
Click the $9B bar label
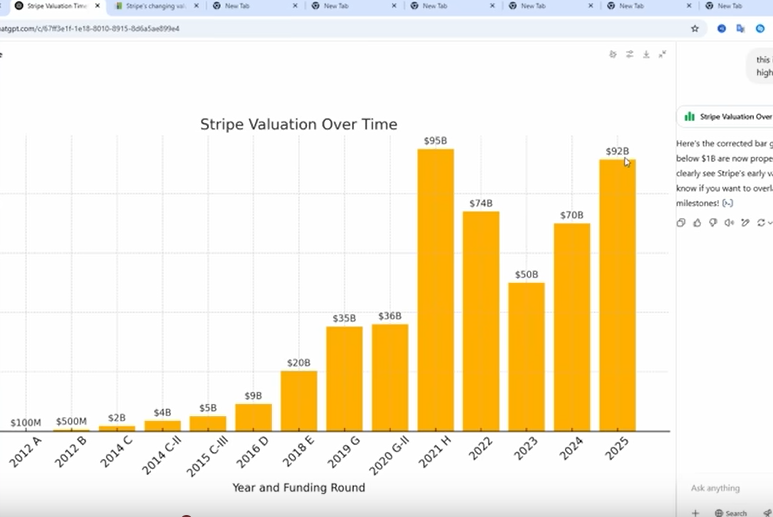[253, 396]
